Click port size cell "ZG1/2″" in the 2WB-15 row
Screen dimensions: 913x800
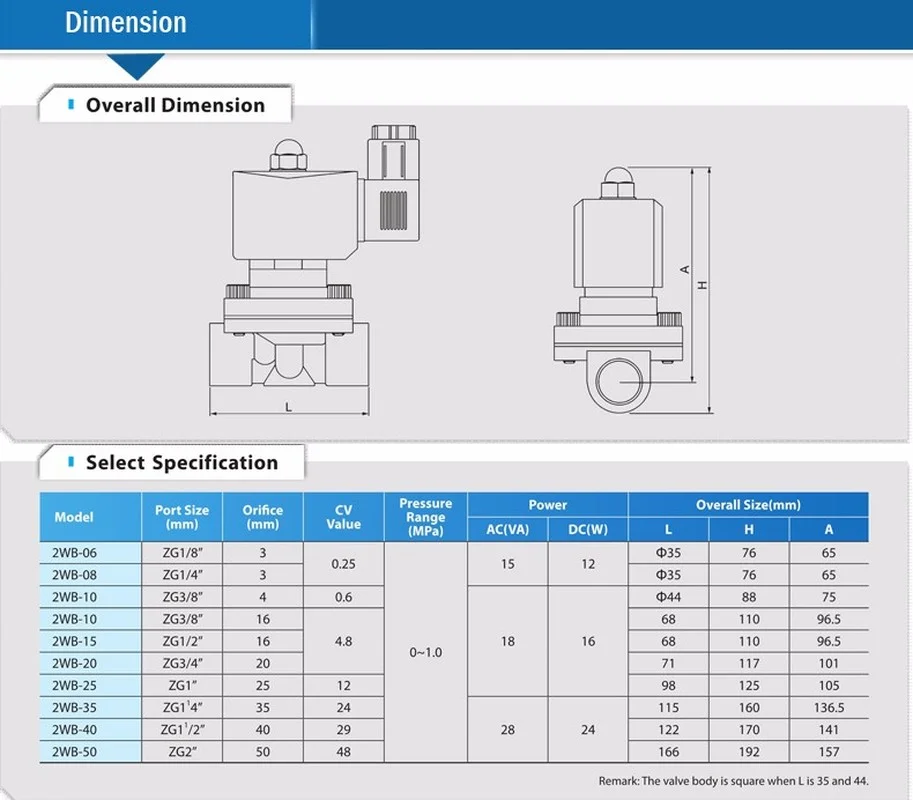click(x=182, y=641)
